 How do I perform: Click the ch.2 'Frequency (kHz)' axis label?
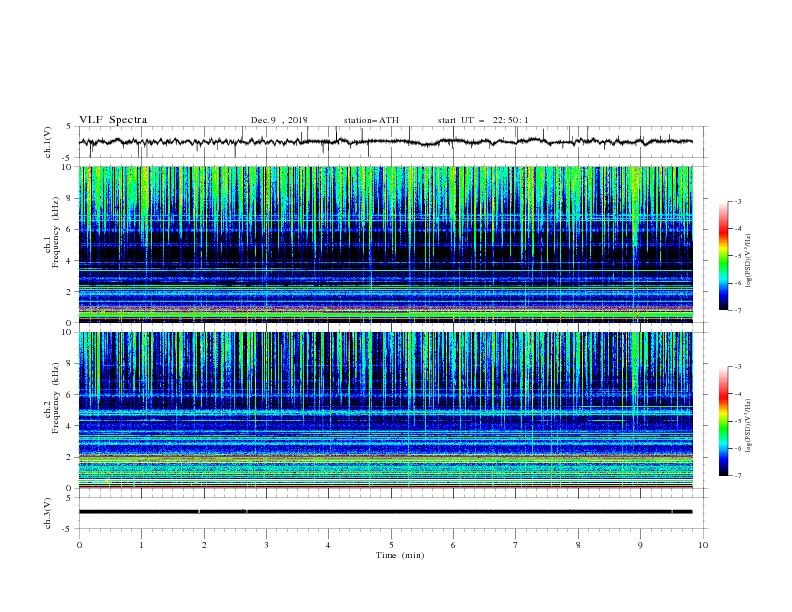pyautogui.click(x=55, y=398)
